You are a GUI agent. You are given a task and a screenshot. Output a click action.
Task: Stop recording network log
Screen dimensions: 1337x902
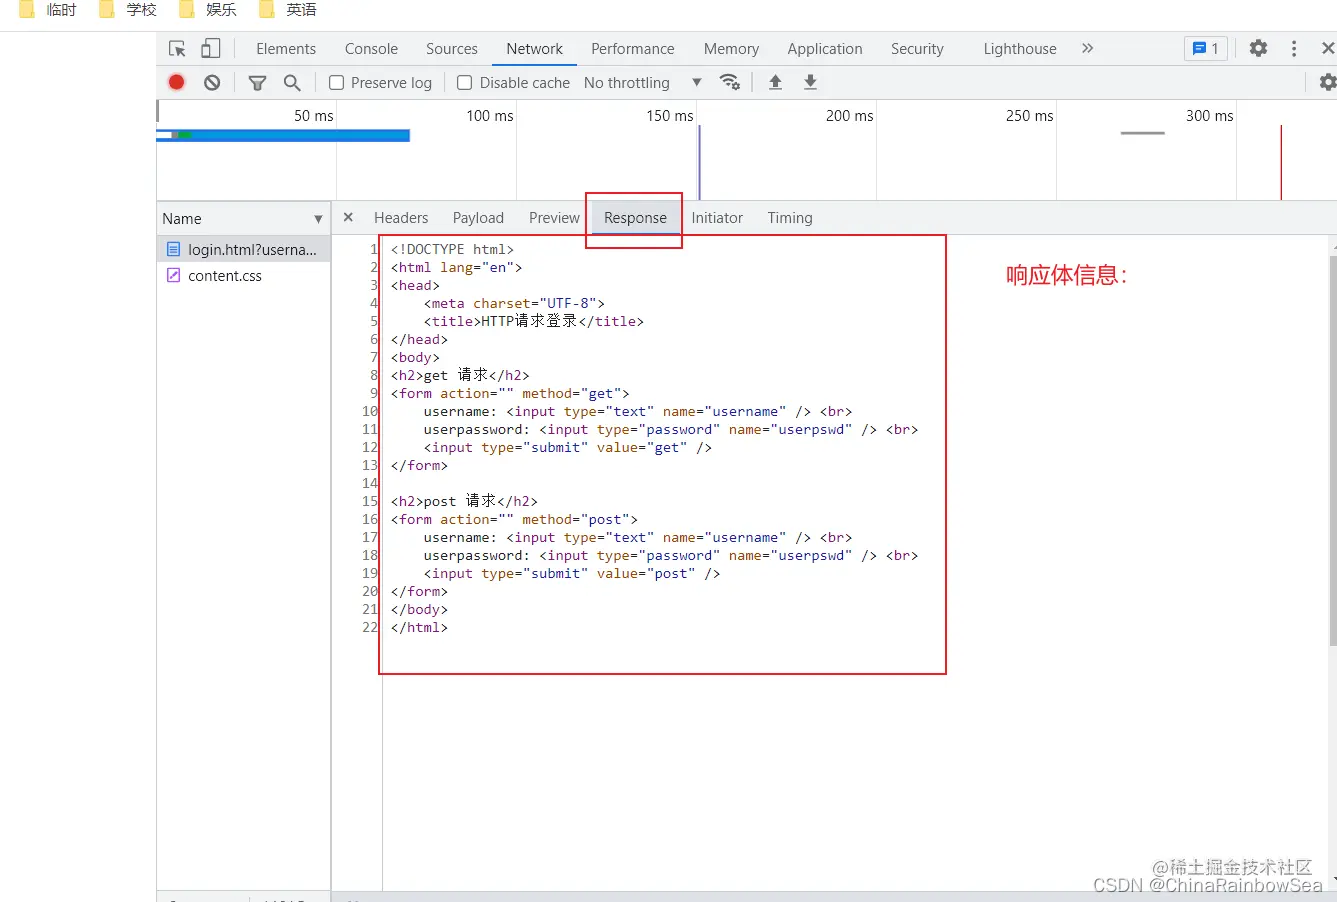[177, 82]
